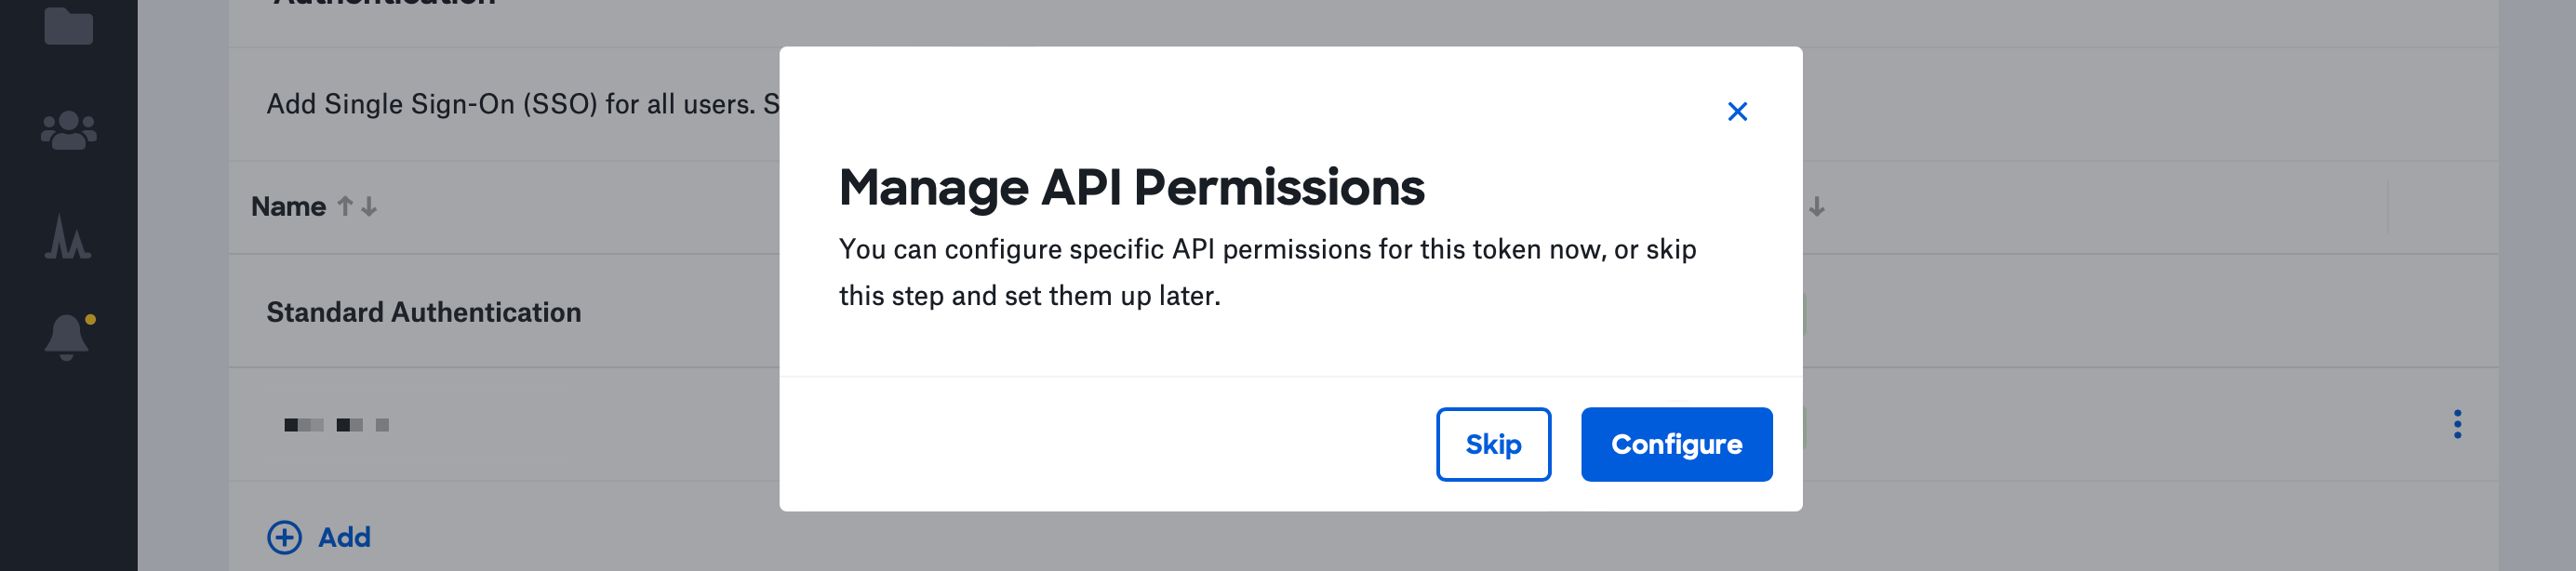Click the Manage API Permissions title

click(x=1131, y=187)
